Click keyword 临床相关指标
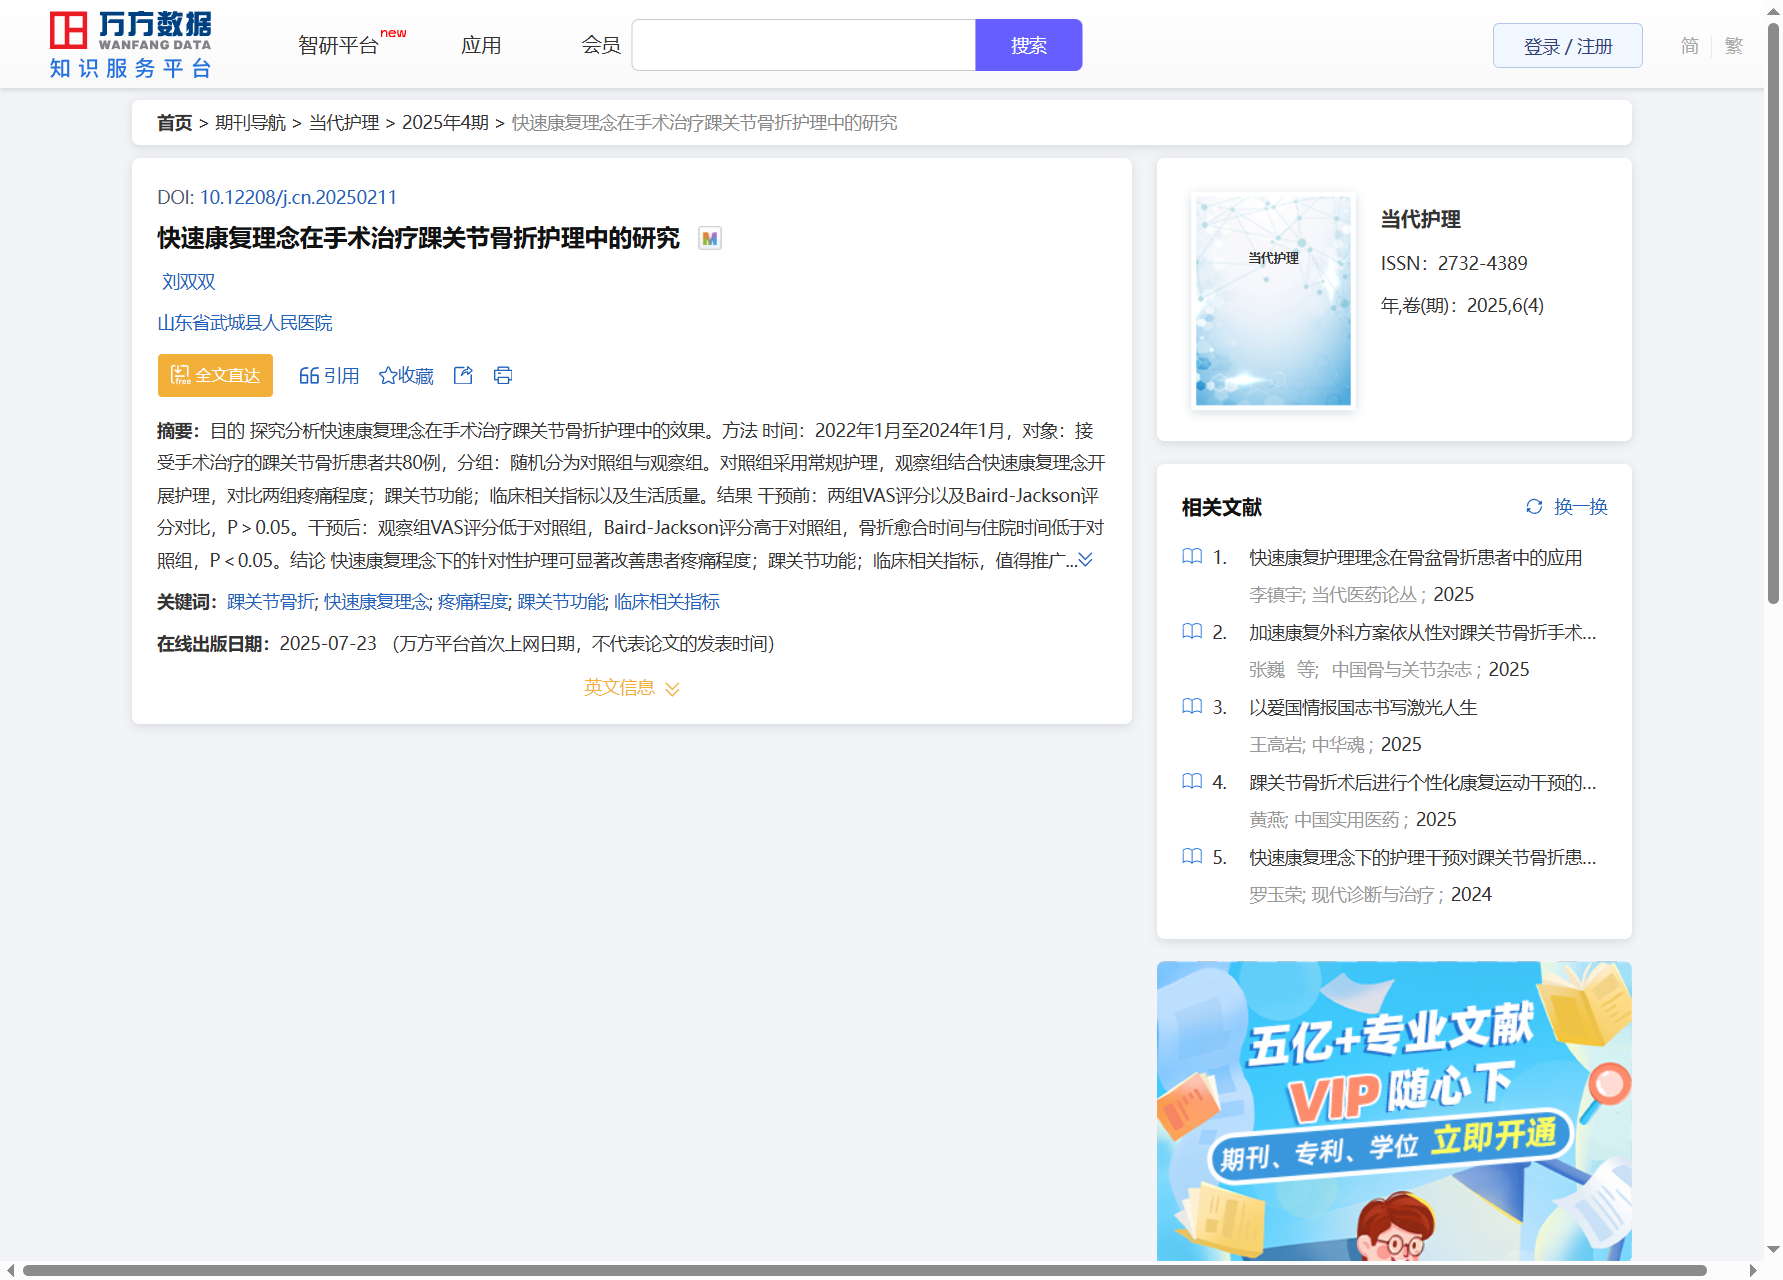Image resolution: width=1783 pixels, height=1280 pixels. [x=667, y=602]
